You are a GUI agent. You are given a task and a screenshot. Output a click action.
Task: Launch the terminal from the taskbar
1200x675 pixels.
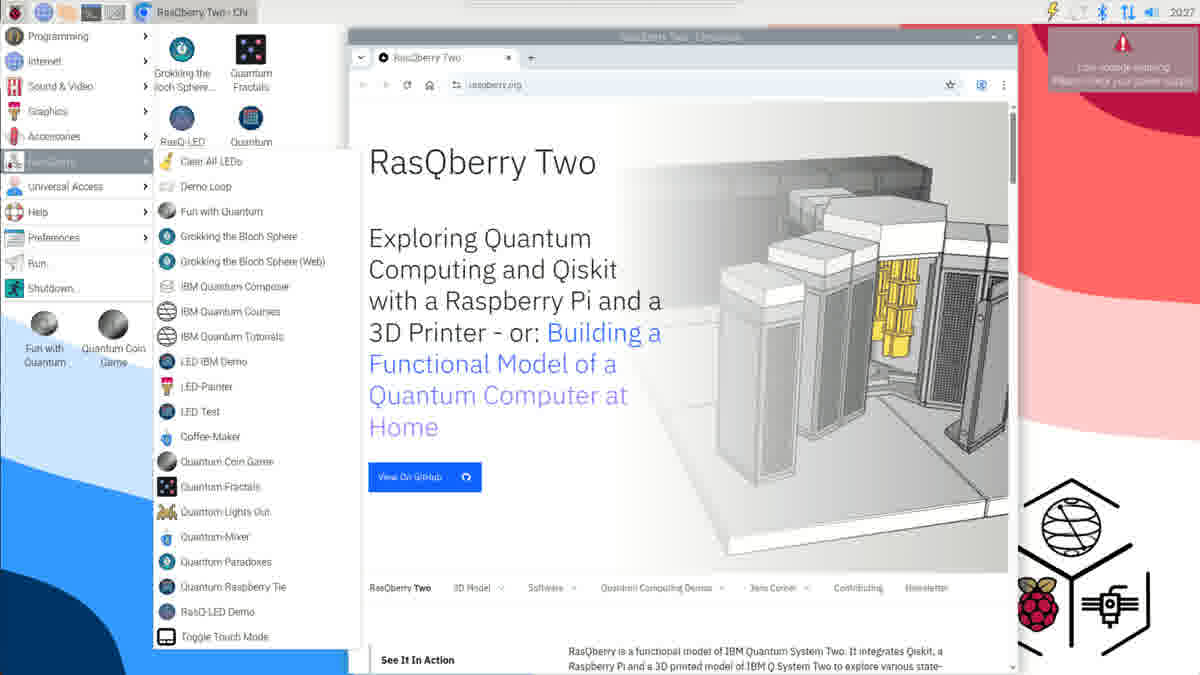(91, 12)
